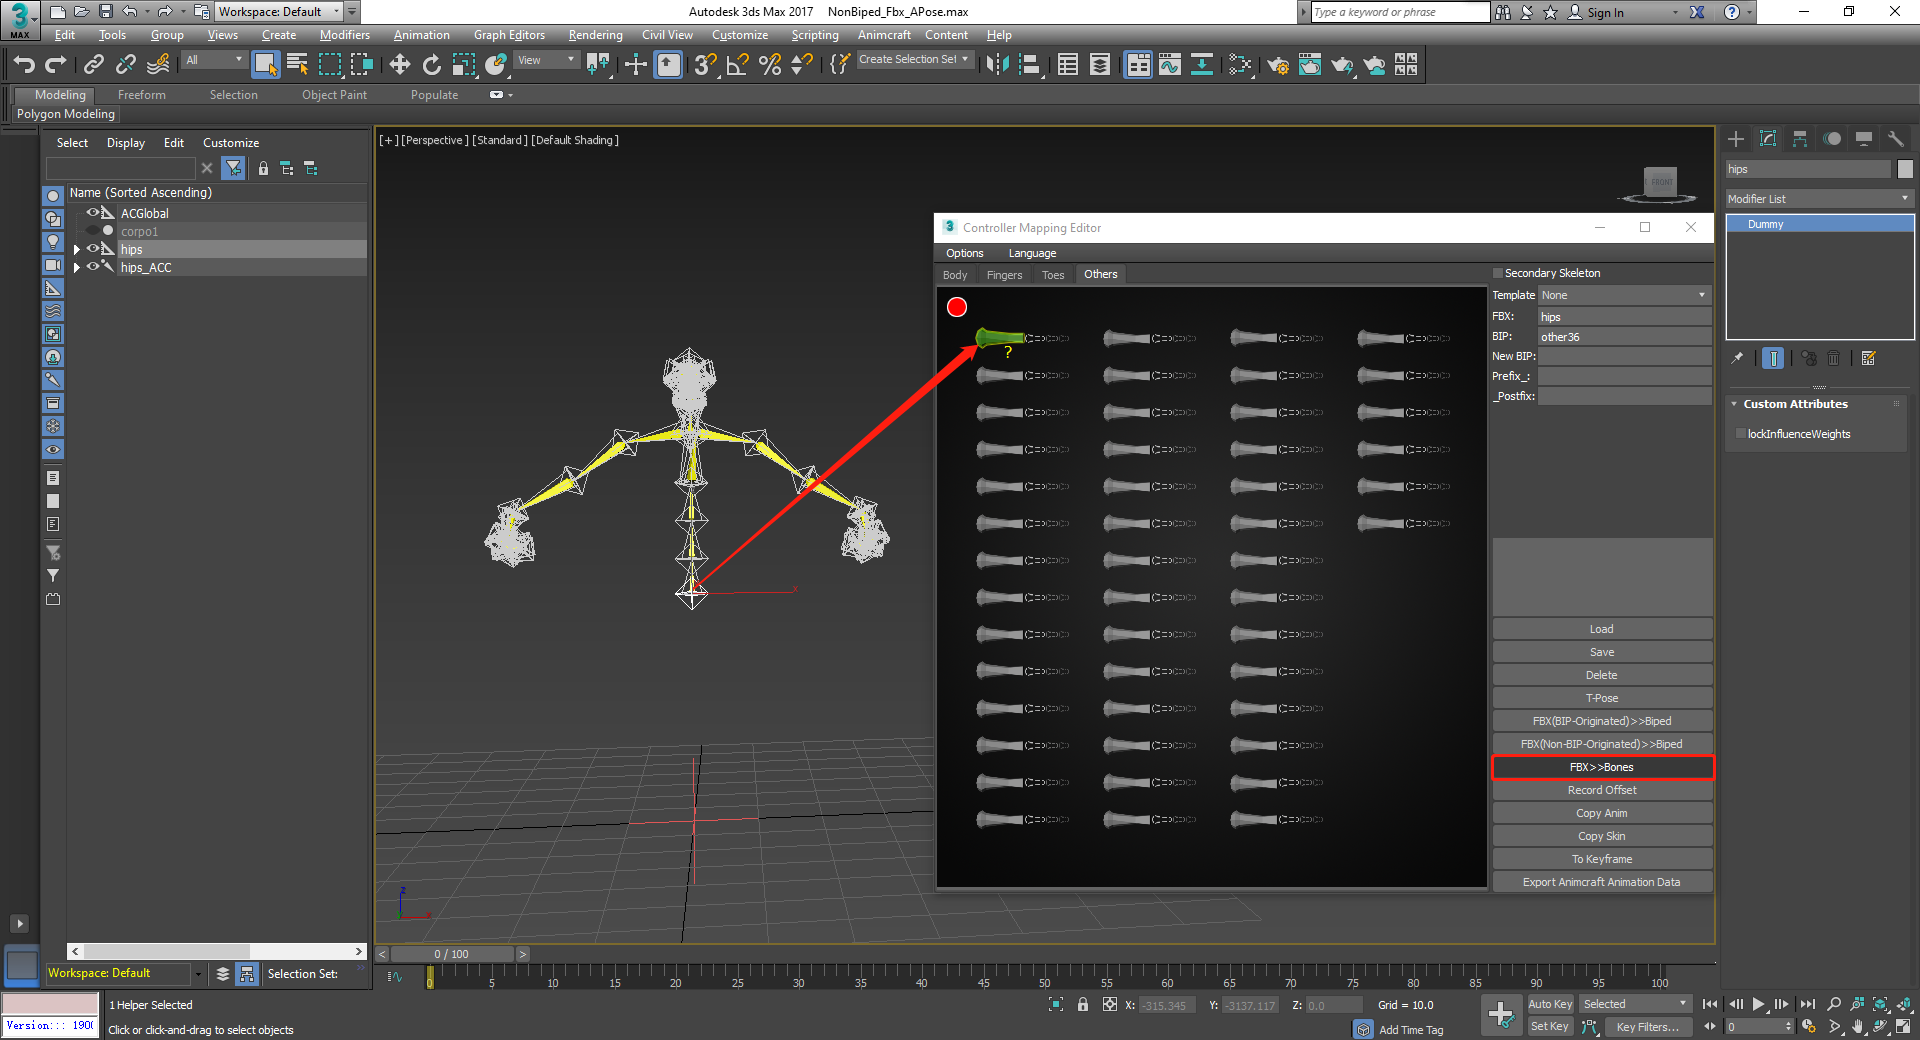The height and width of the screenshot is (1040, 1920).
Task: Switch to Fingers tab in Mapping Editor
Action: point(1004,275)
